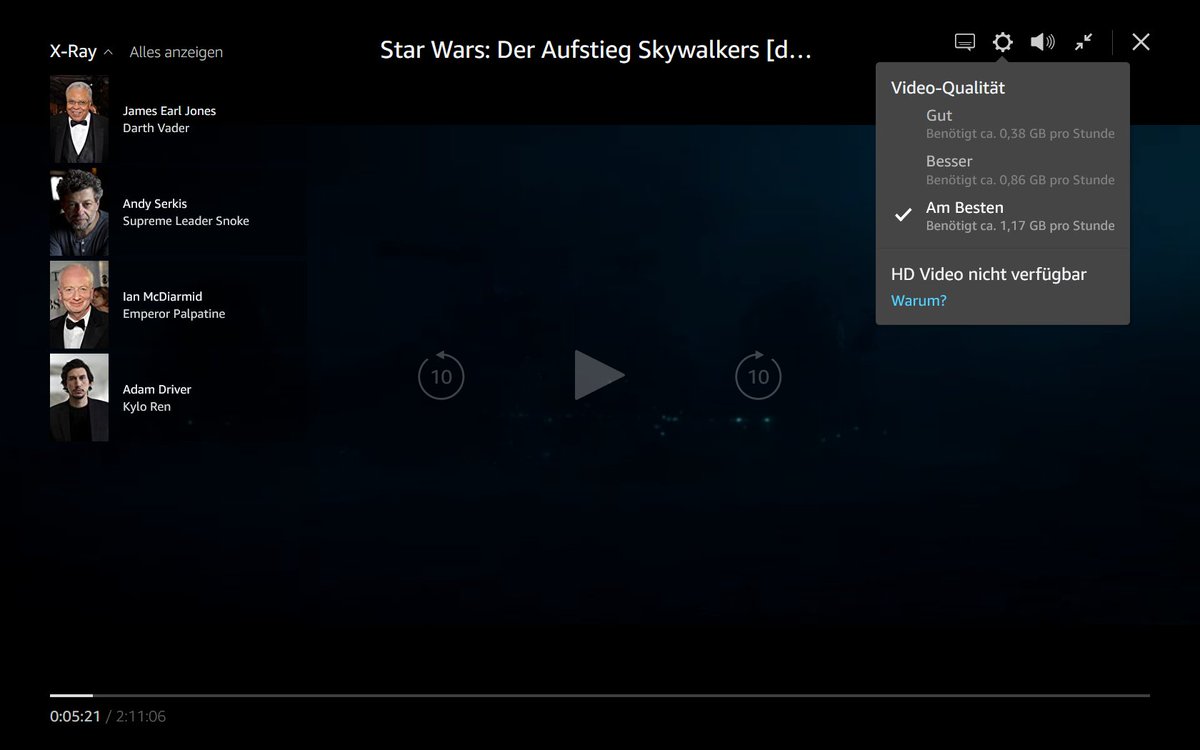Viewport: 1200px width, 750px height.
Task: Click the Emperor Palpatine character label
Action: (x=174, y=314)
